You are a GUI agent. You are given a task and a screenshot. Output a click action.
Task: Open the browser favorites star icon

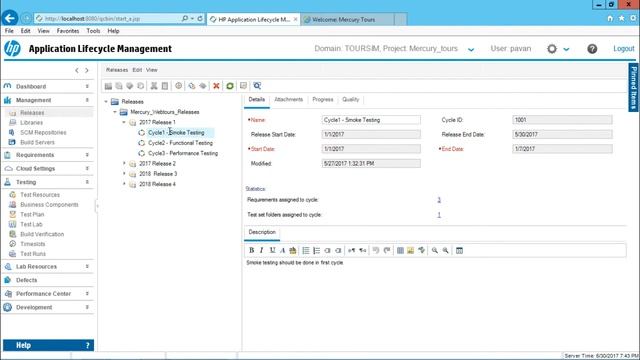coord(622,18)
